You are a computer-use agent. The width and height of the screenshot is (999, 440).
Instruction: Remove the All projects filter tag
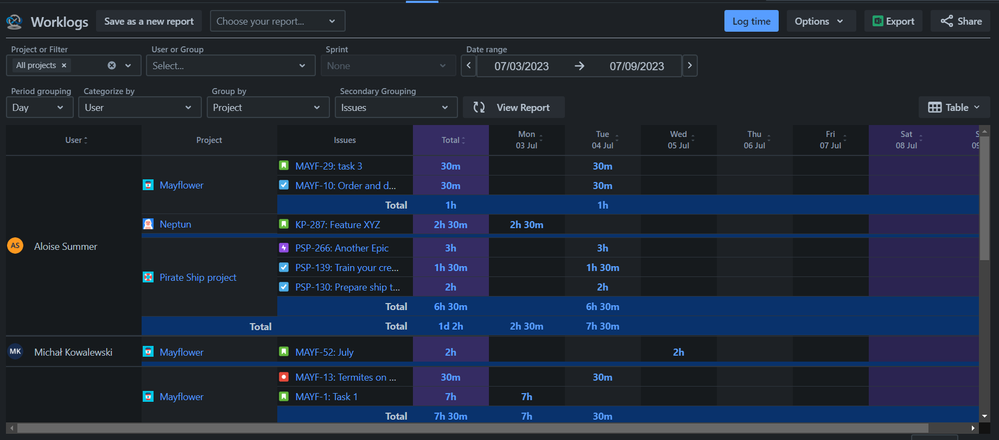65,66
